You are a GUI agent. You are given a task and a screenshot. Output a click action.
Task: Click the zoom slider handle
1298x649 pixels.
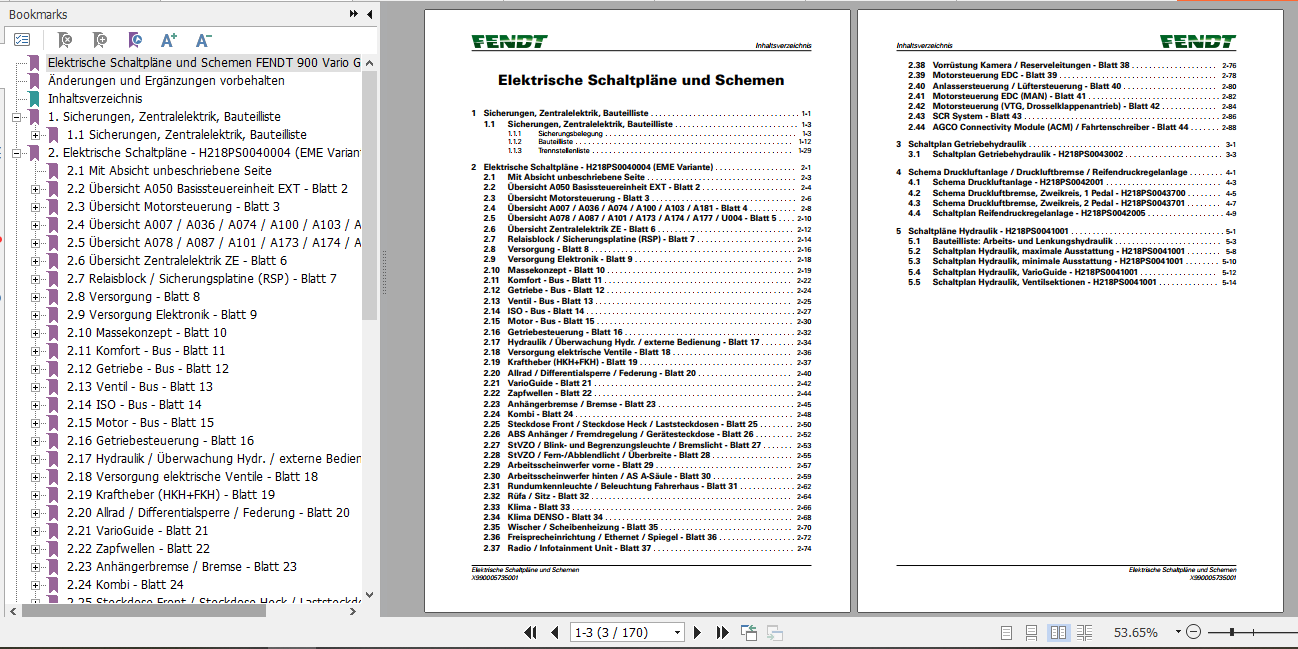coord(1231,632)
